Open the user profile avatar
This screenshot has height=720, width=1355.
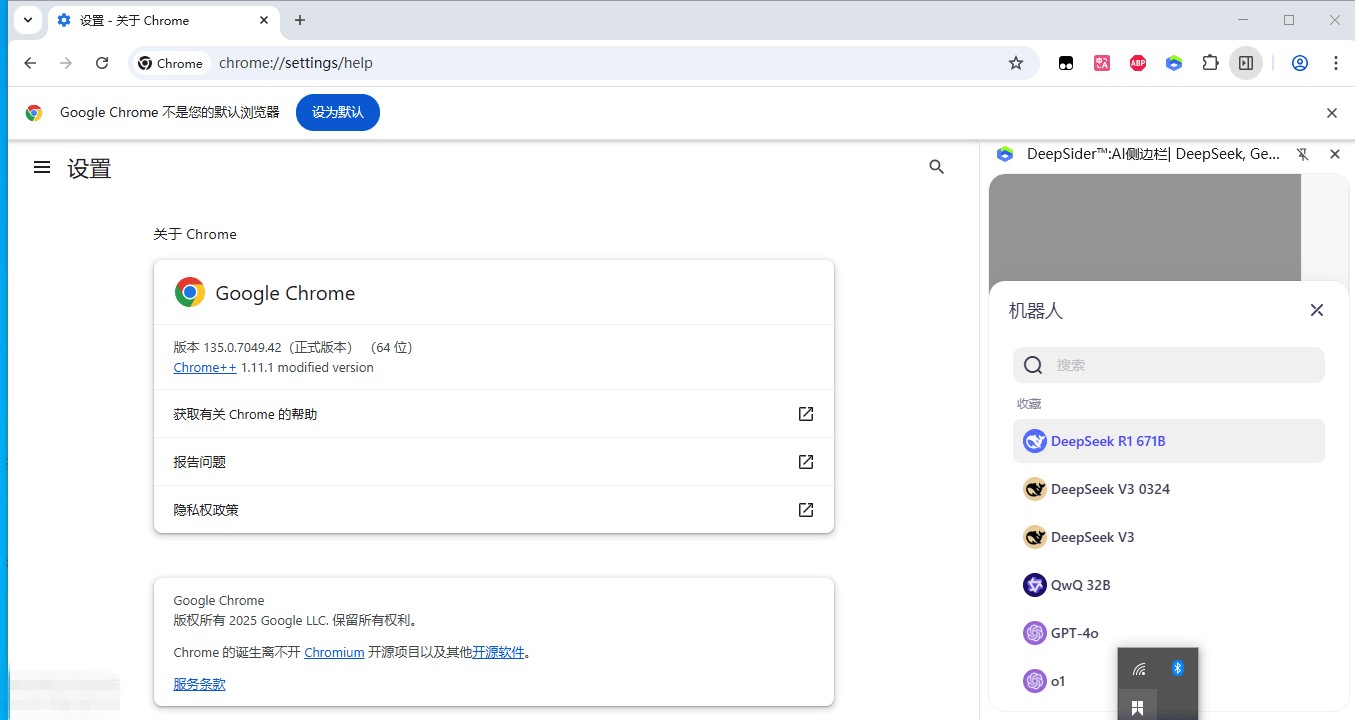pyautogui.click(x=1300, y=63)
